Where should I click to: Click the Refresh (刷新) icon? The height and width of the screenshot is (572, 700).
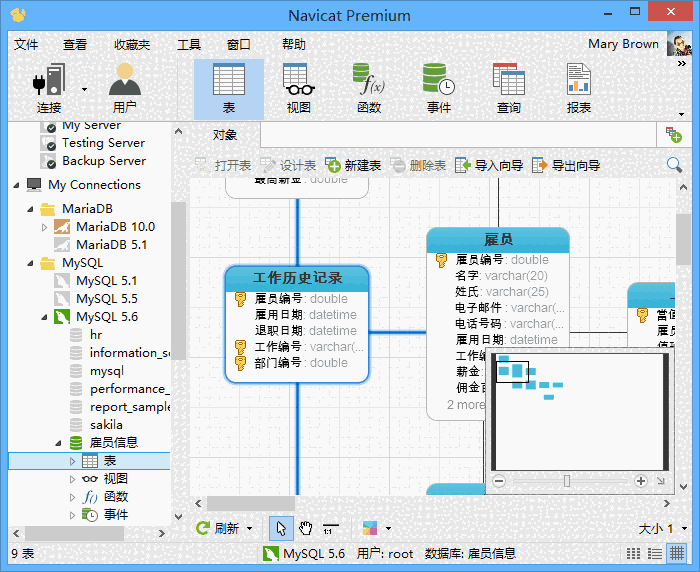click(x=203, y=528)
